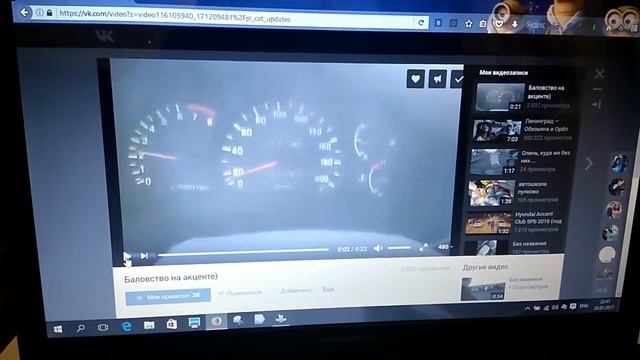Click the VK logo in the page header
This screenshot has height=360, width=640.
point(105,36)
